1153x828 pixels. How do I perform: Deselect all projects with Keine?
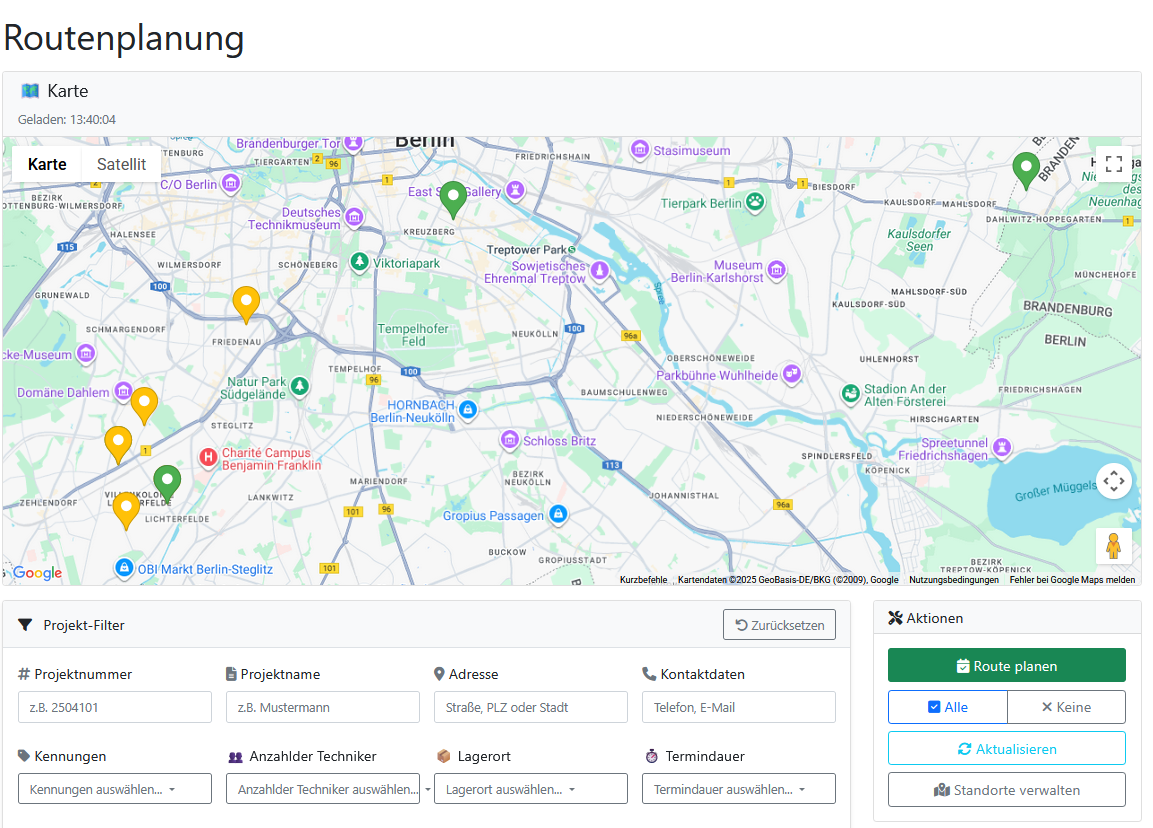[1066, 707]
